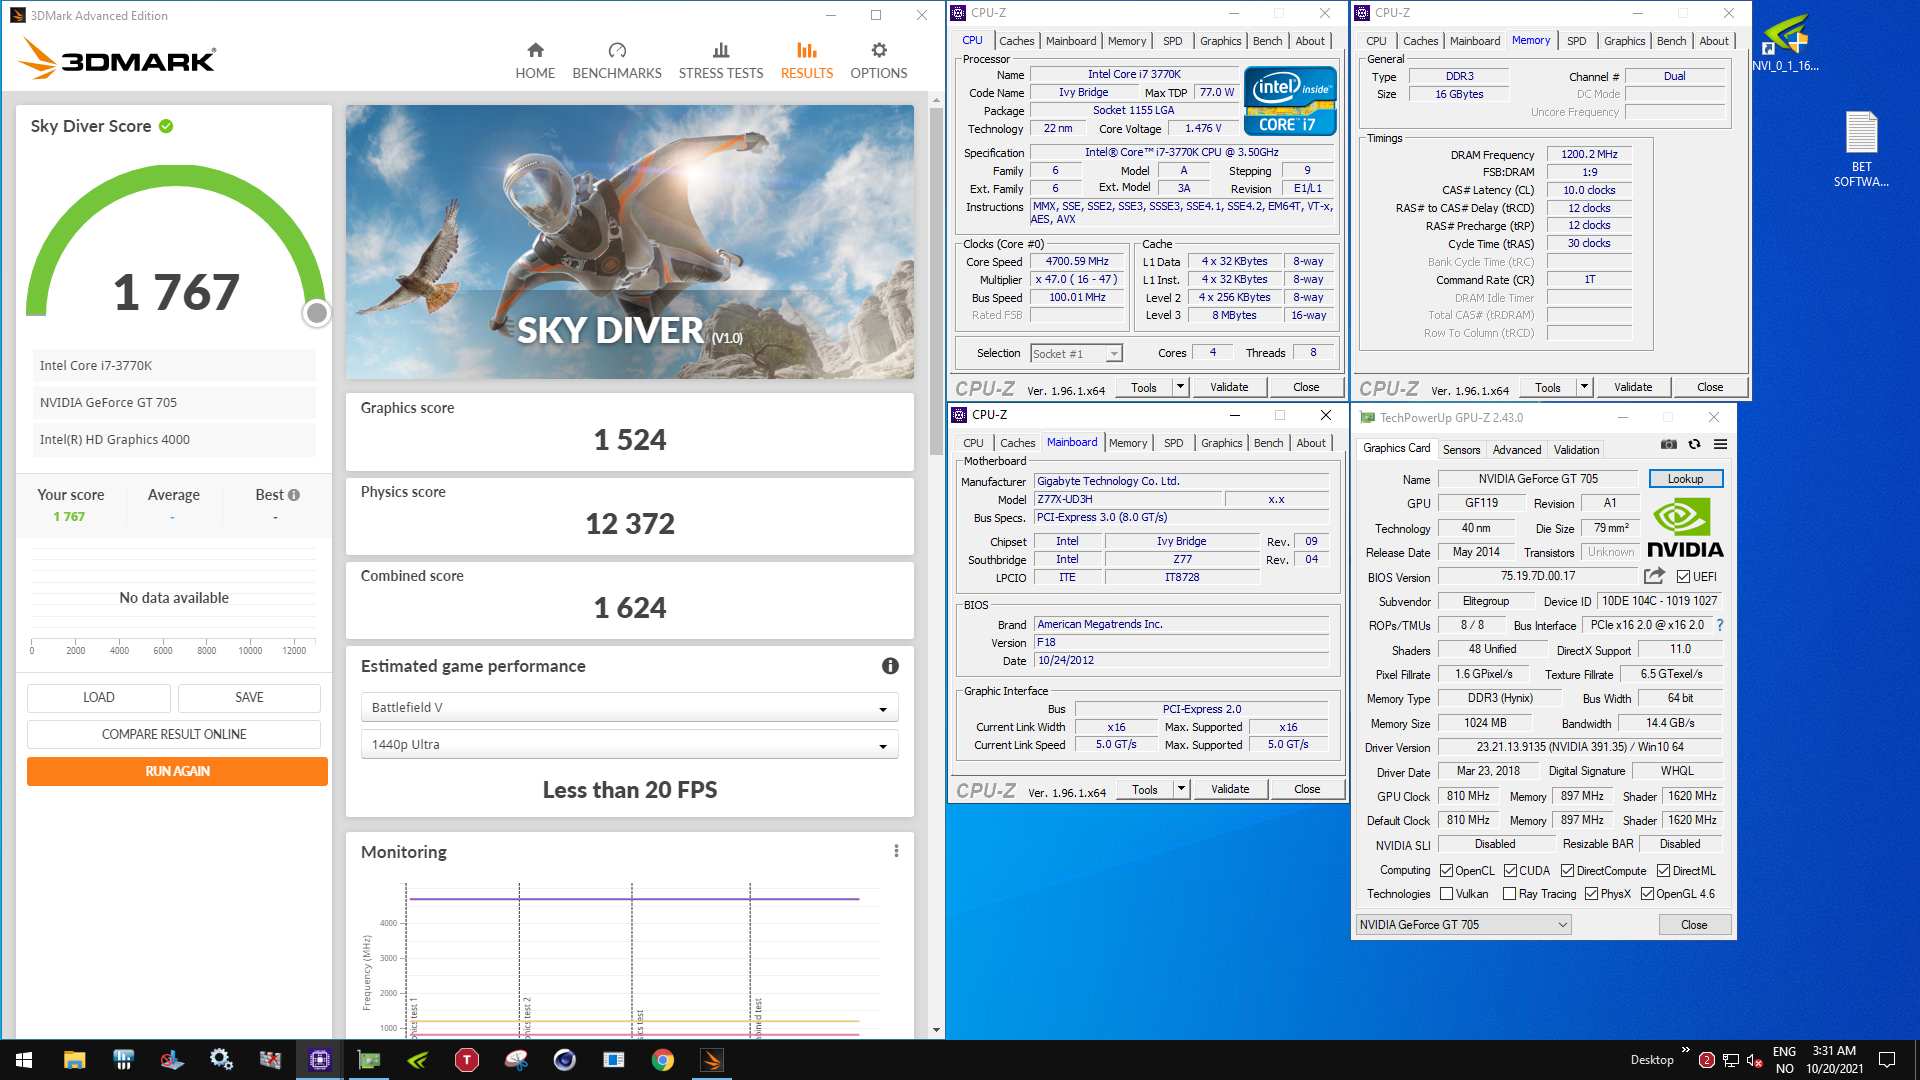1920x1080 pixels.
Task: Click Lookup in GPU-Z
Action: pyautogui.click(x=1685, y=479)
